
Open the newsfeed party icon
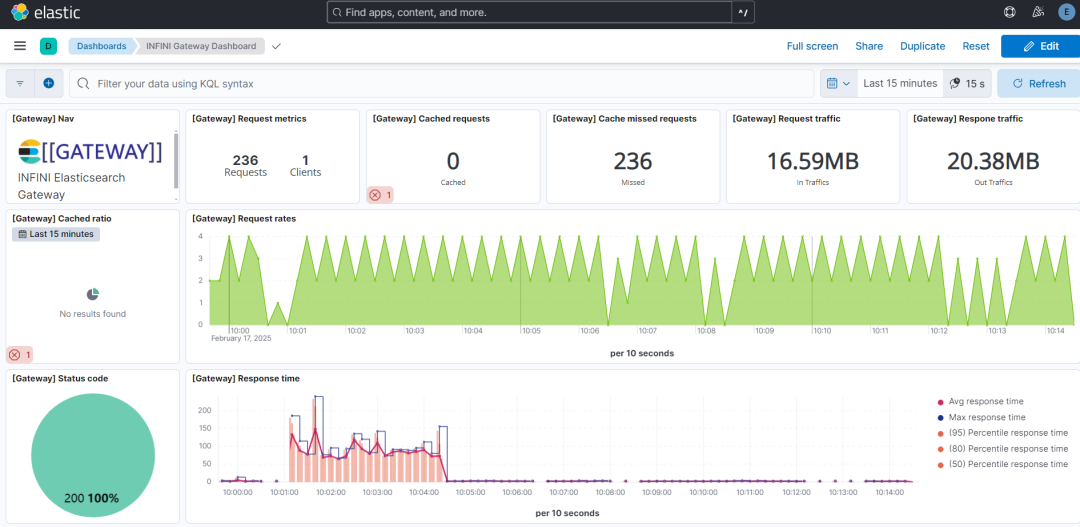coord(1038,13)
